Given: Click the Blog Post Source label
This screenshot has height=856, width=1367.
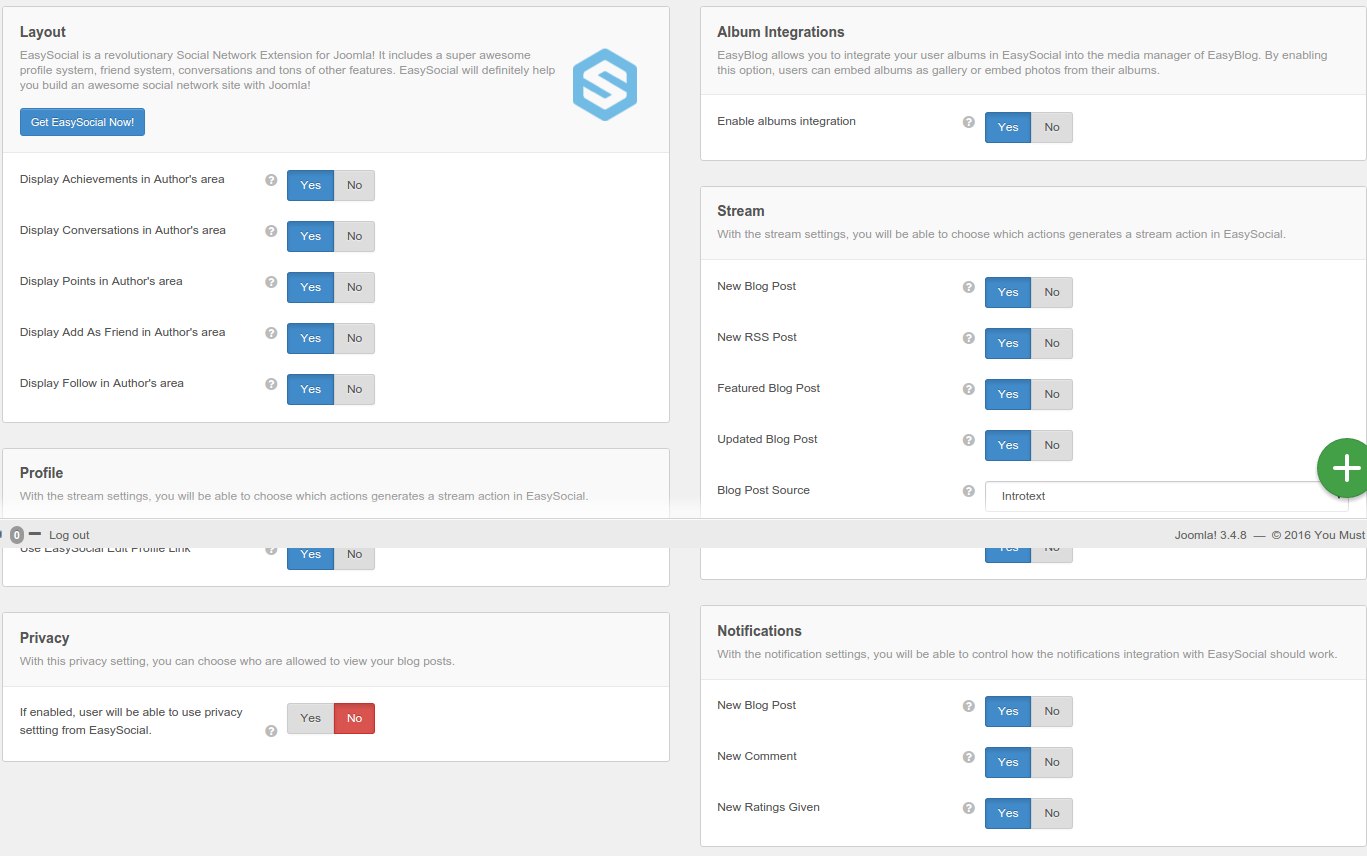Looking at the screenshot, I should tap(763, 490).
